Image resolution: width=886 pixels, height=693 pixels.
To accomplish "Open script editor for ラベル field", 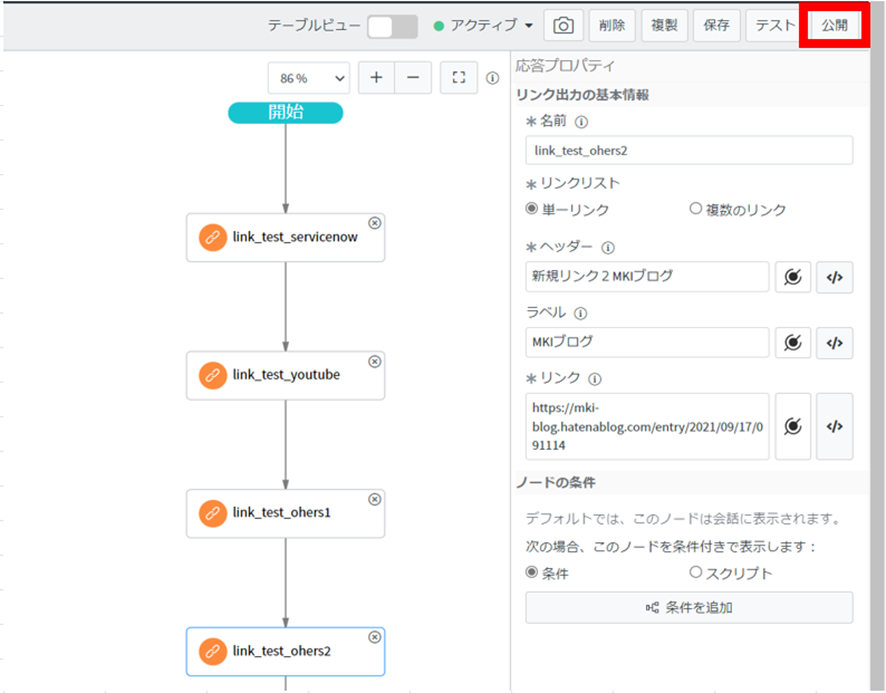I will [x=835, y=343].
